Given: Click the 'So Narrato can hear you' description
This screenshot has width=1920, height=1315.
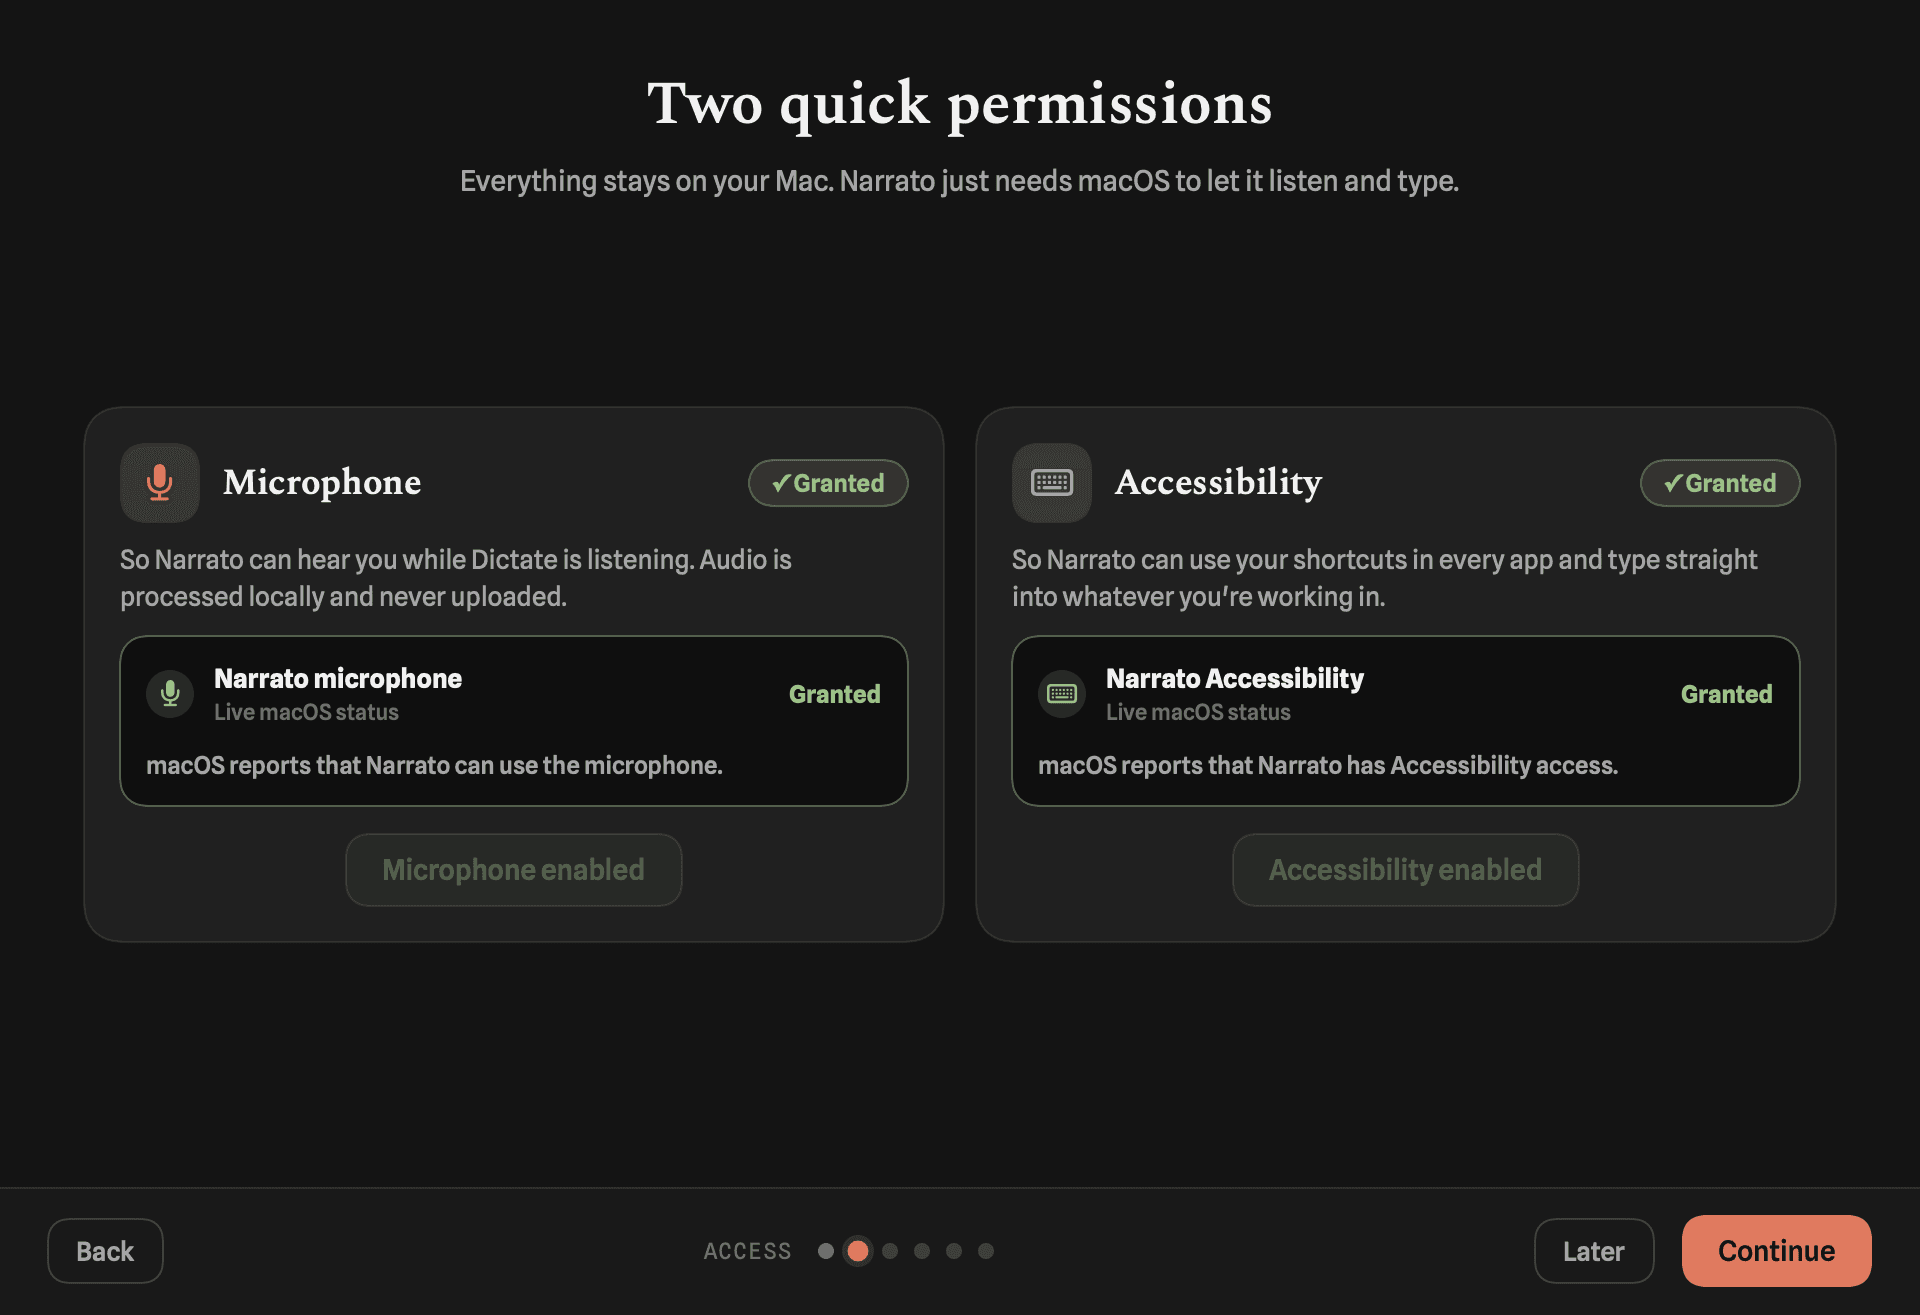Looking at the screenshot, I should tap(456, 578).
